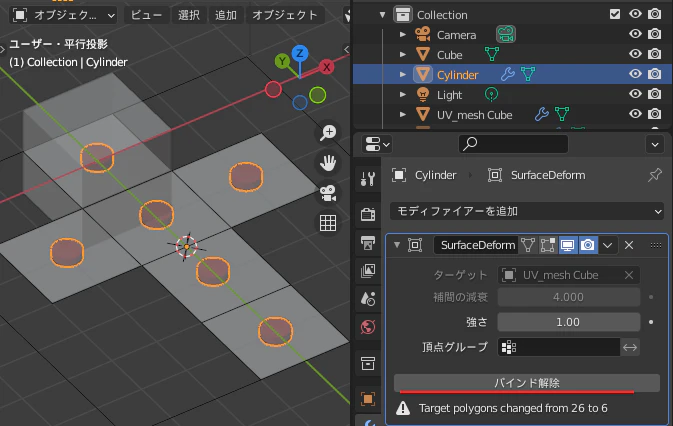Click the Camera data icon in outliner
The image size is (673, 426).
tap(506, 34)
